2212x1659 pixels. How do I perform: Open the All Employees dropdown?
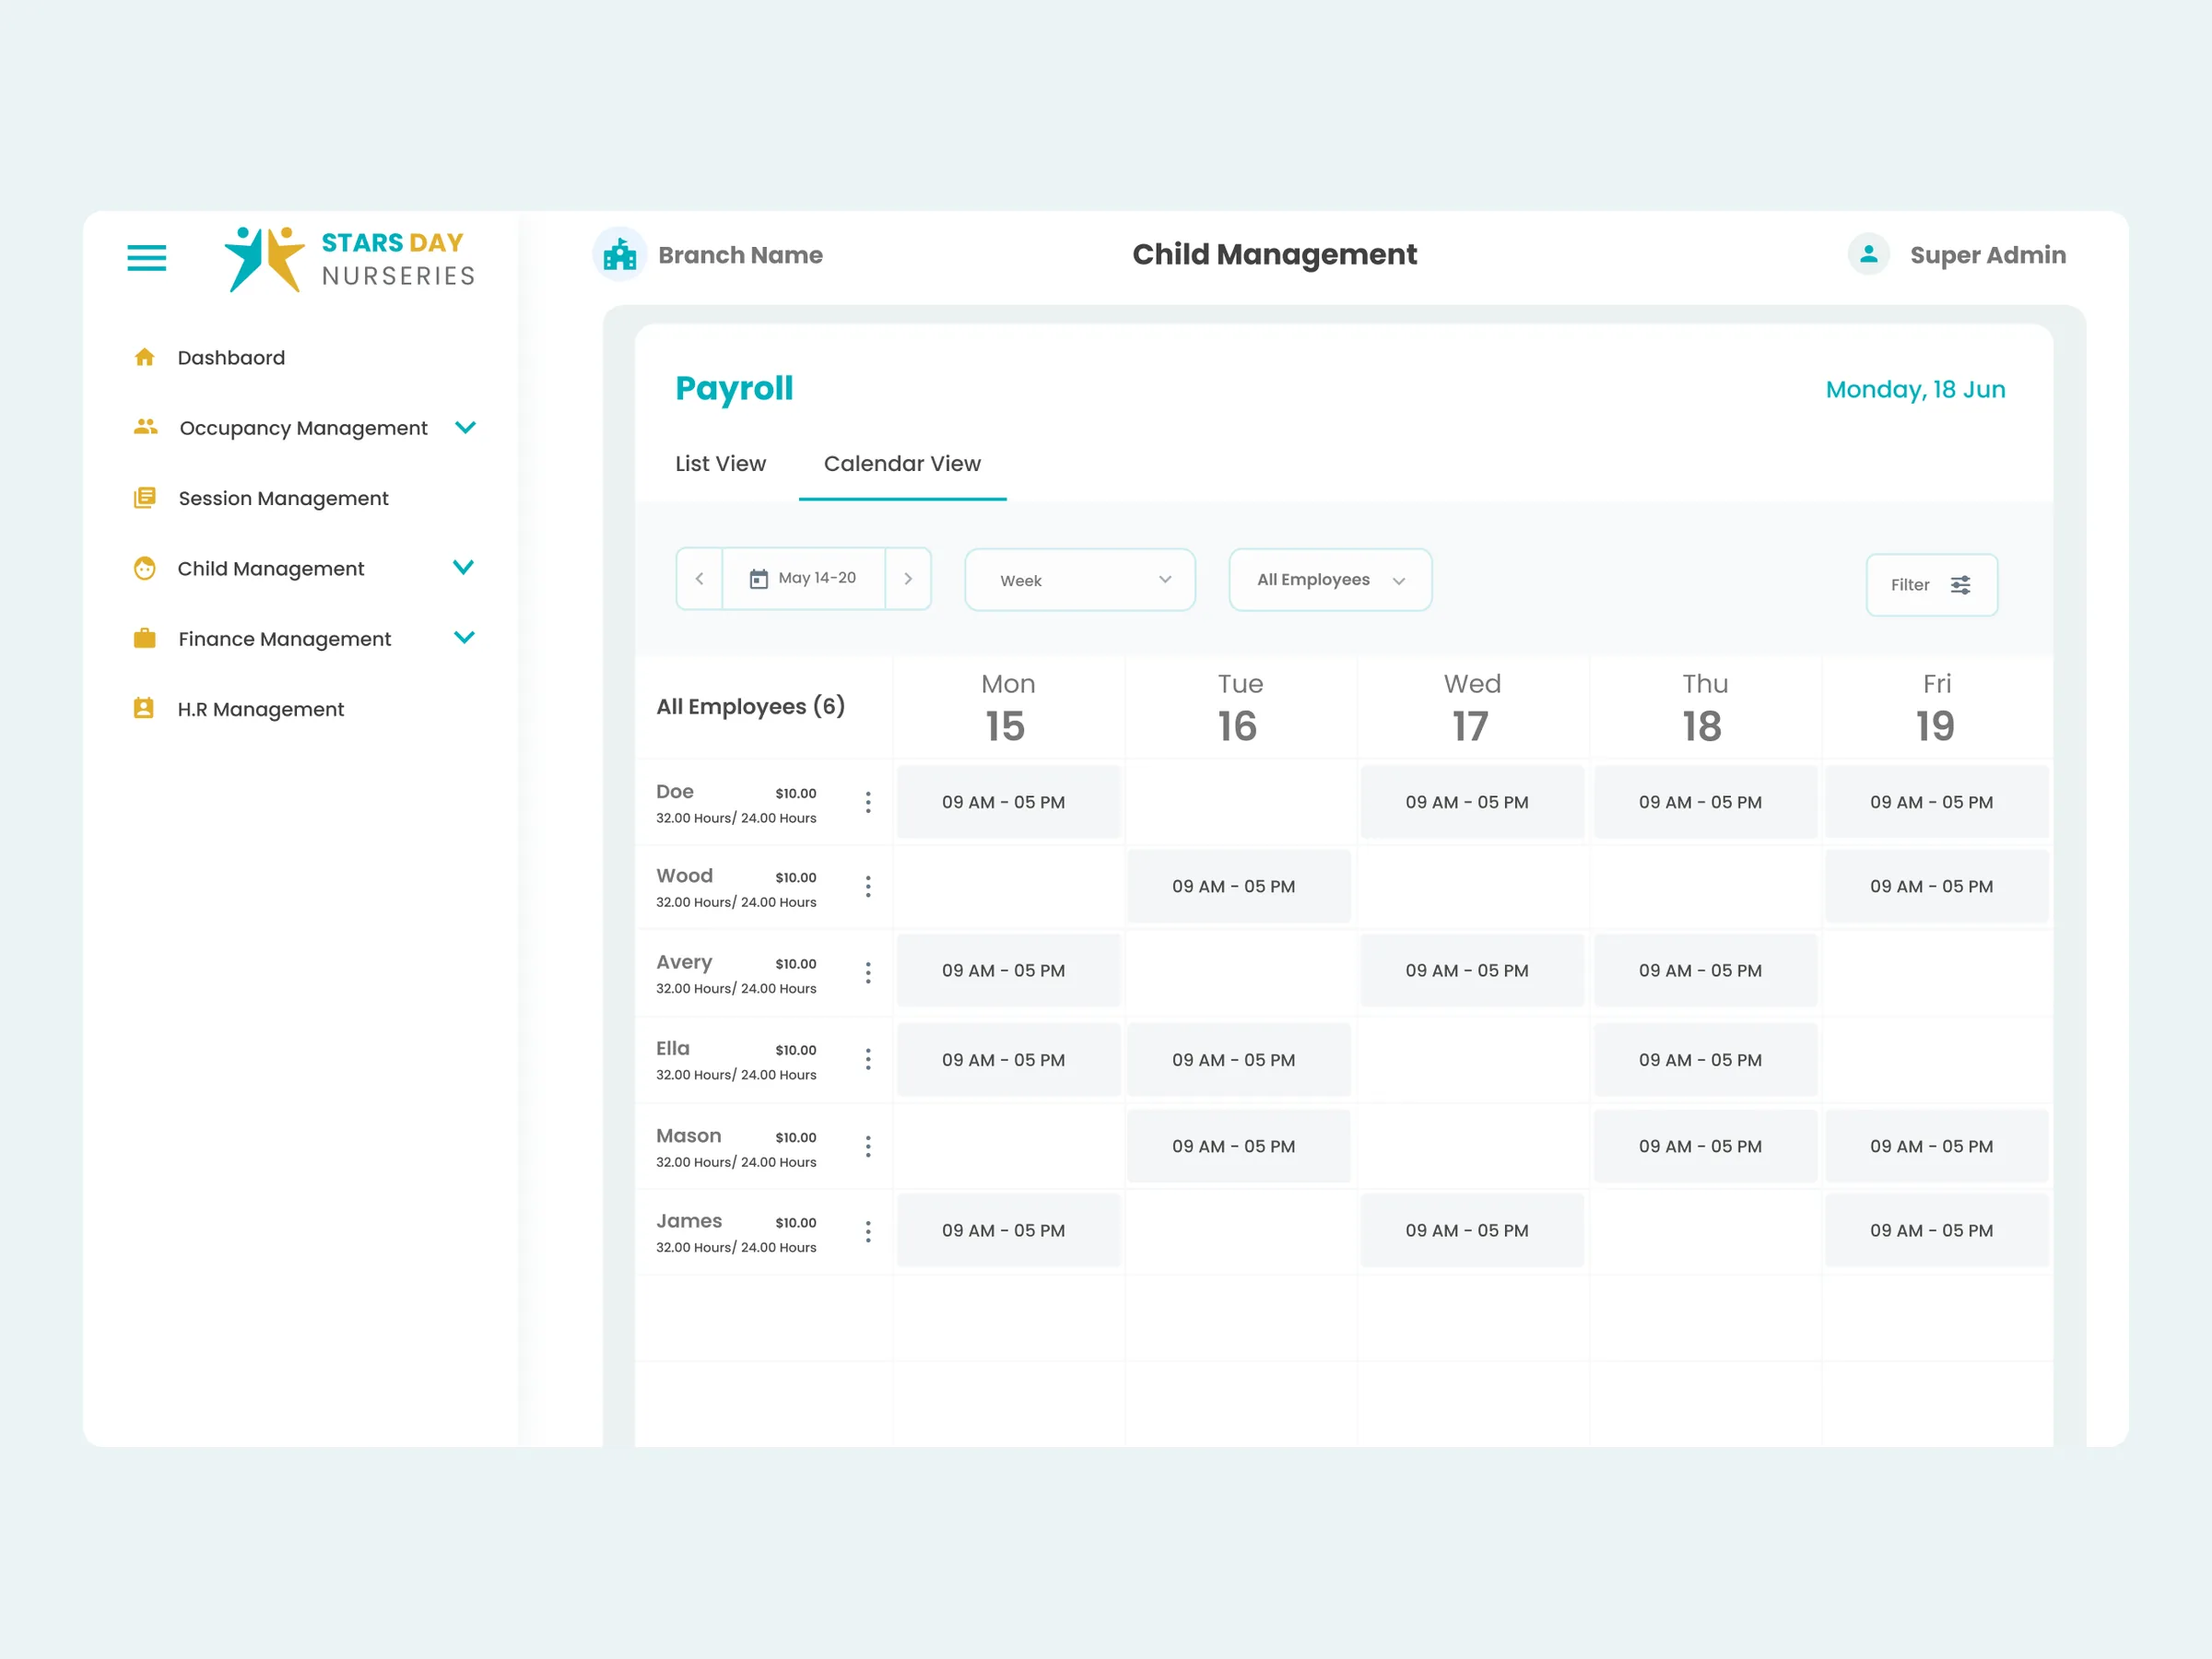pos(1330,580)
